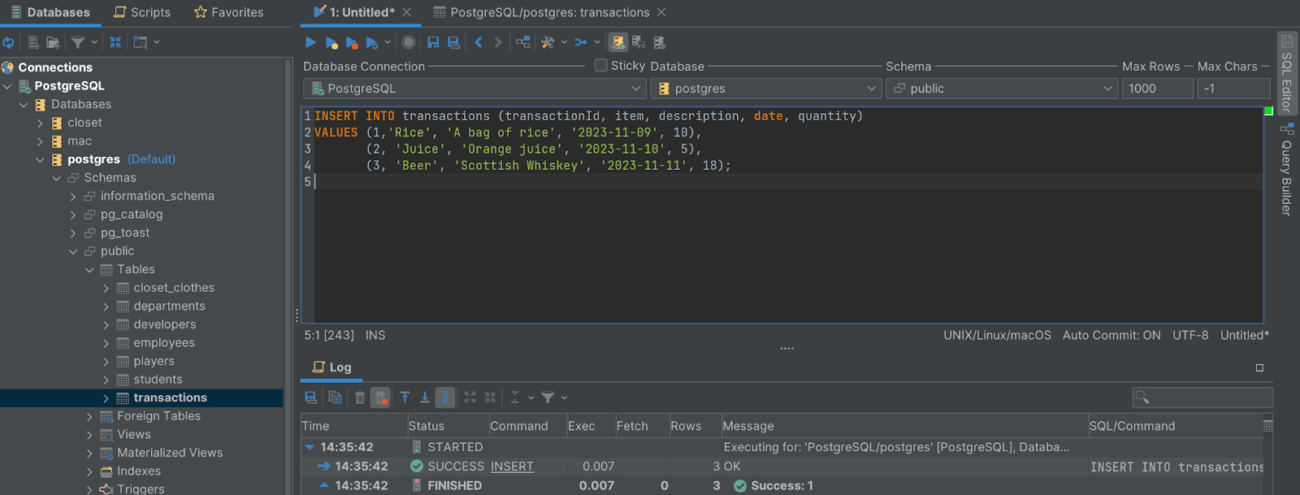Click create database connection icon

(33, 42)
